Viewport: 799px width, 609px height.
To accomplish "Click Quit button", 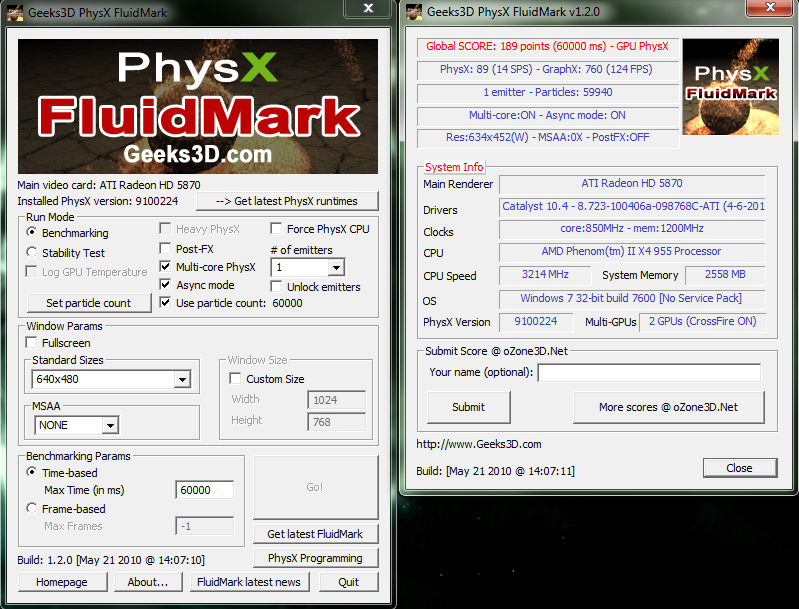I will pyautogui.click(x=349, y=582).
